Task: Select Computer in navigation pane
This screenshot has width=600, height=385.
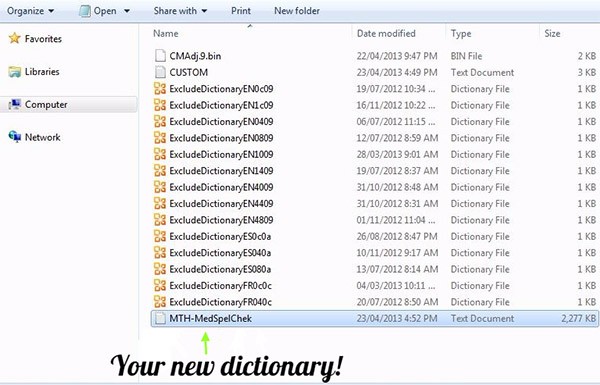Action: [46, 104]
